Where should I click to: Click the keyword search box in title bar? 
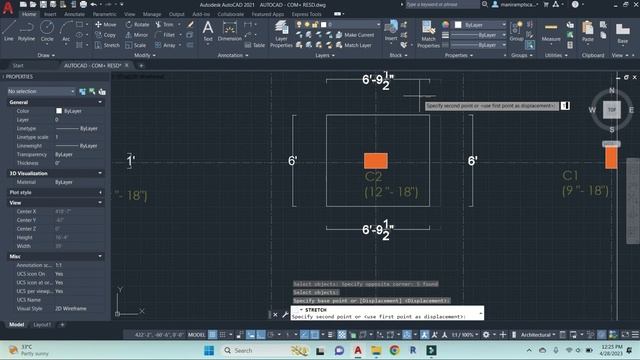coord(442,4)
